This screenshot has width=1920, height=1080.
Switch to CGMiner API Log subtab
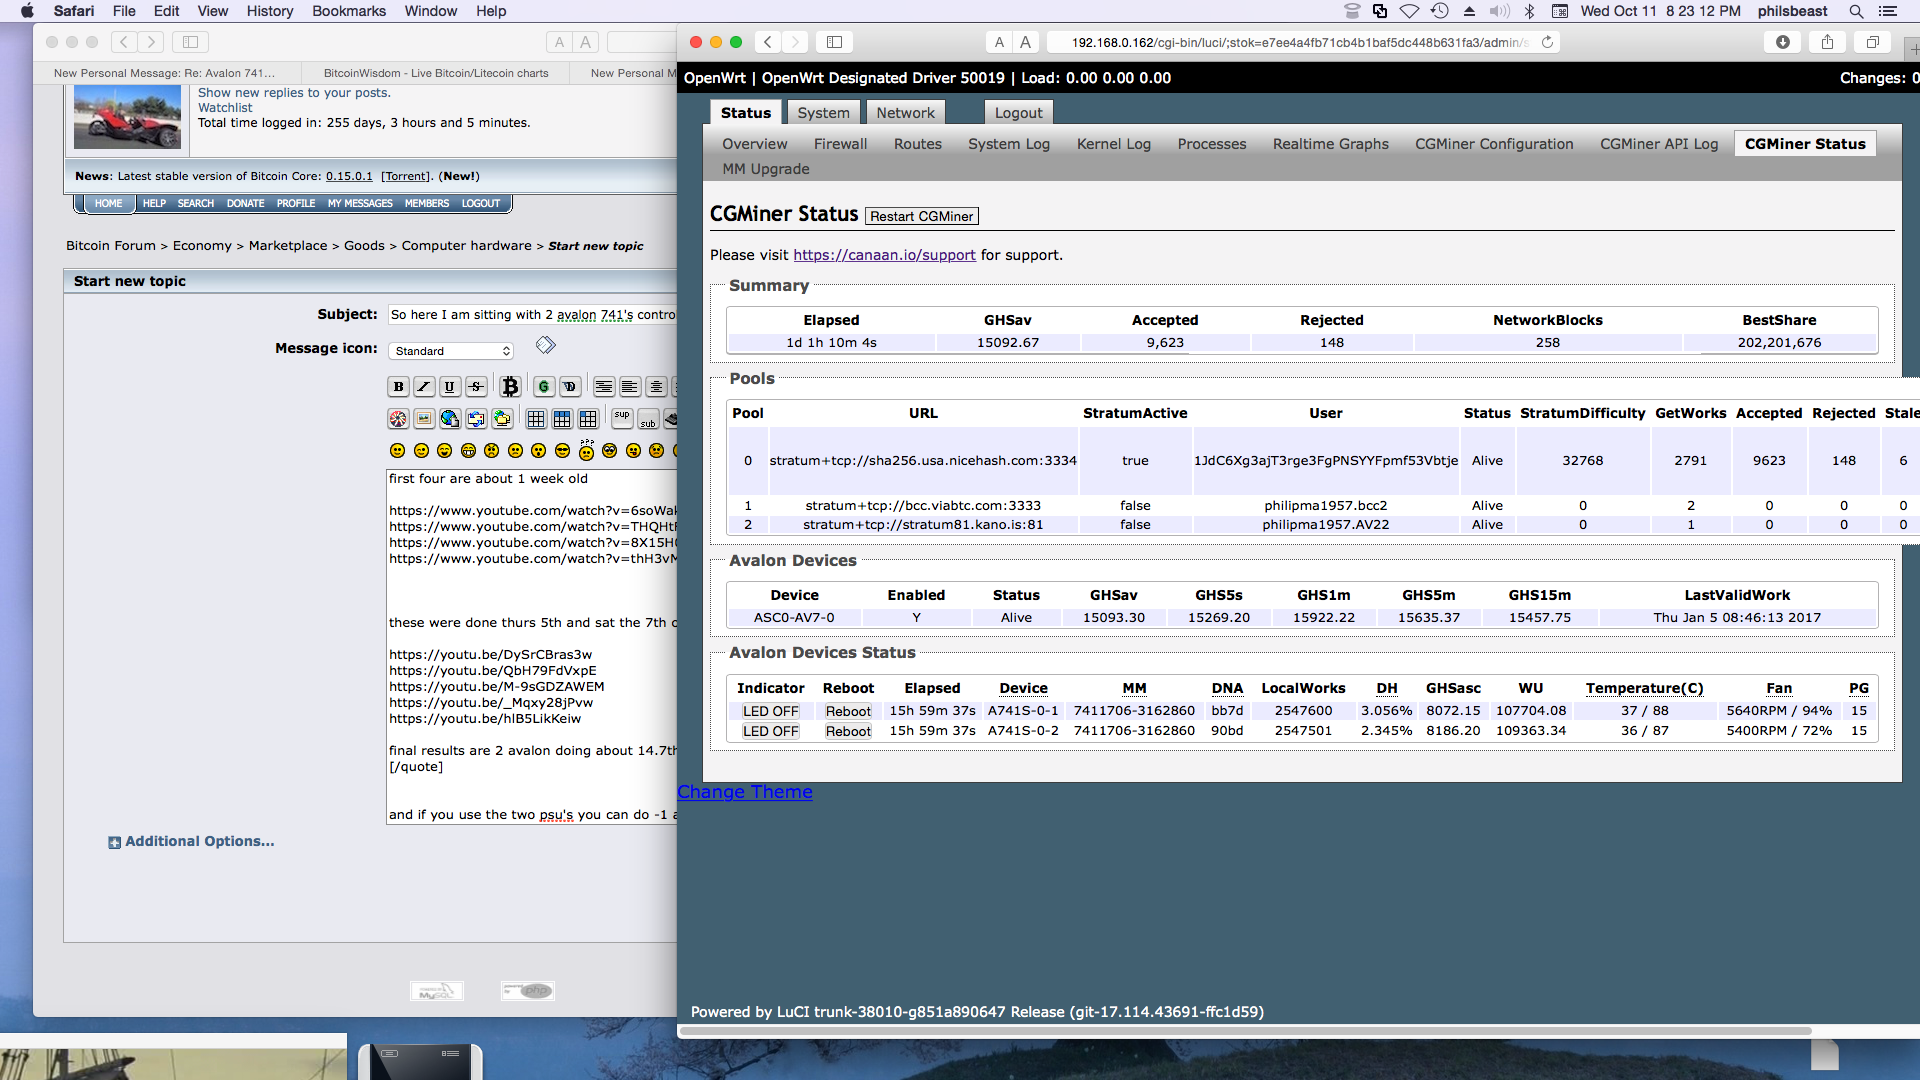[1658, 144]
